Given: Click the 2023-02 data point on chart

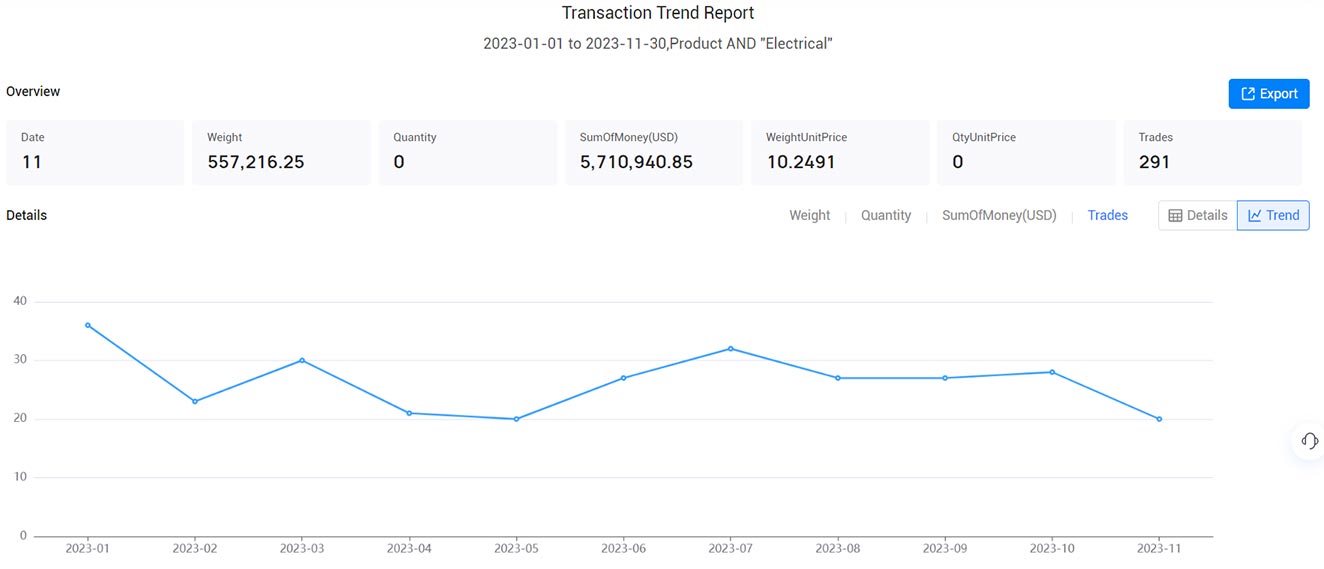Looking at the screenshot, I should click(195, 401).
